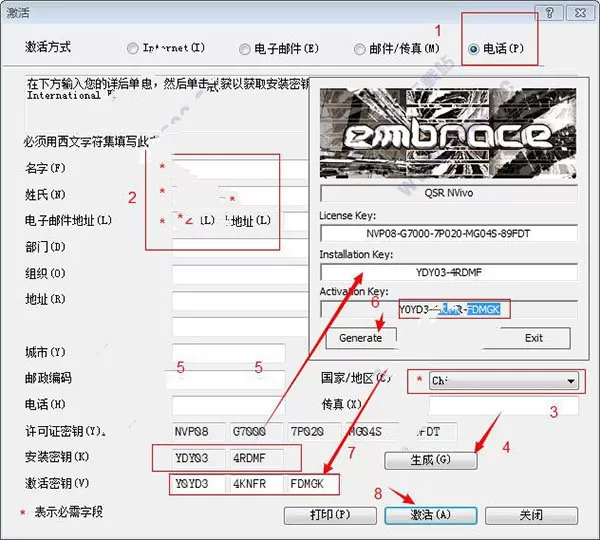Click the activation key box Y0YD3
The width and height of the screenshot is (600, 540).
(199, 484)
